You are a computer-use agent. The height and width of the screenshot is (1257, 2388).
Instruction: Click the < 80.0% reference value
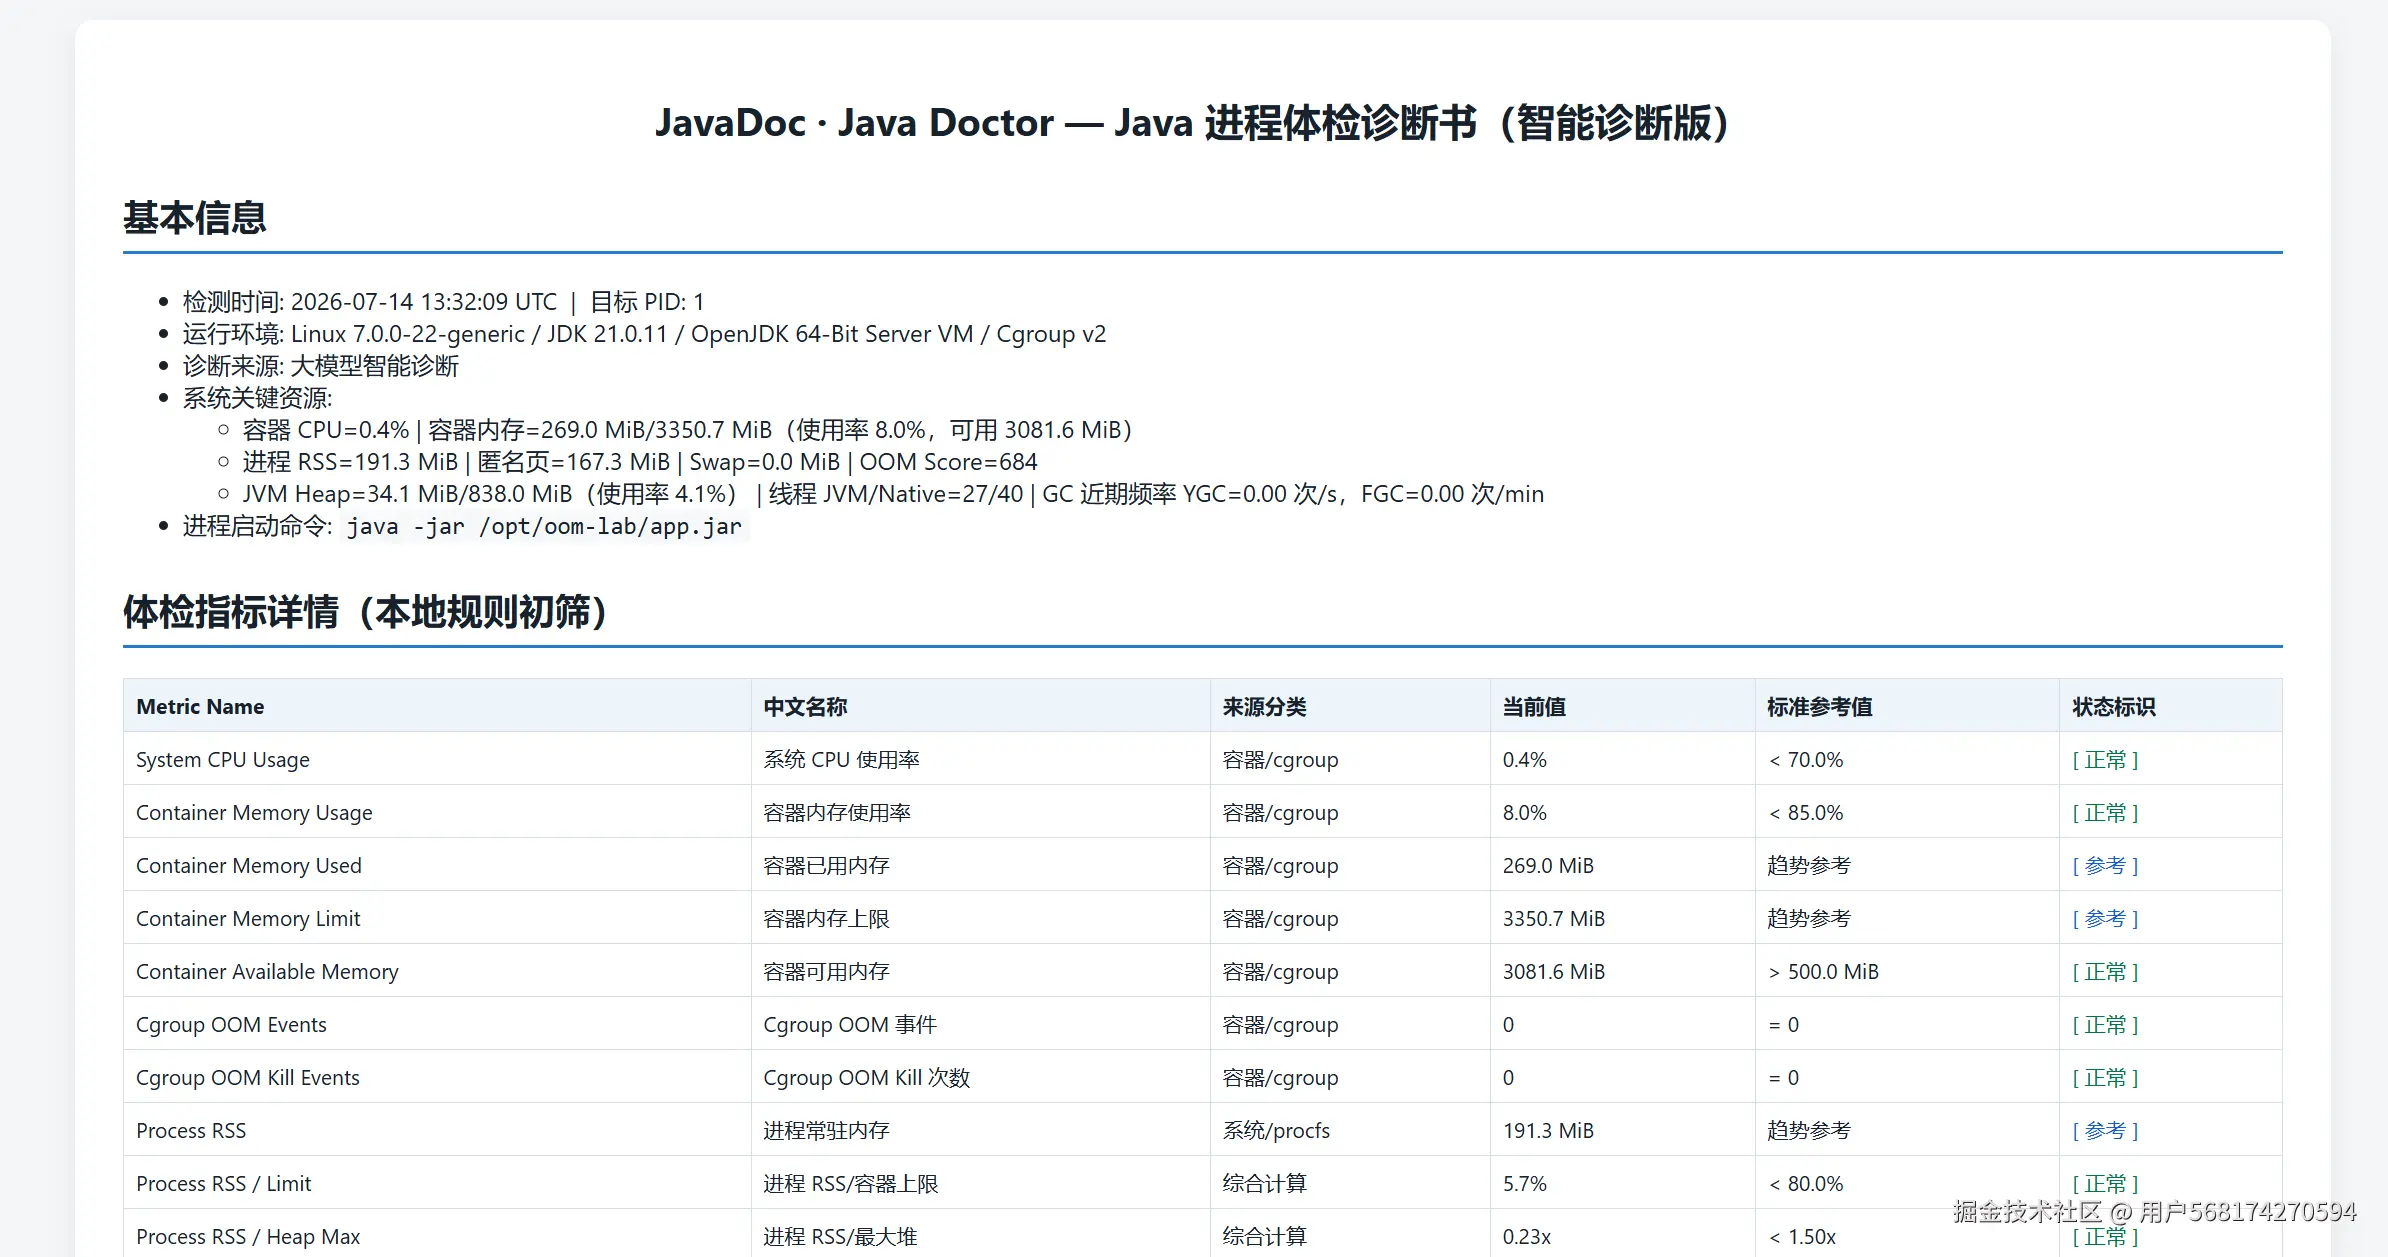[1805, 1183]
